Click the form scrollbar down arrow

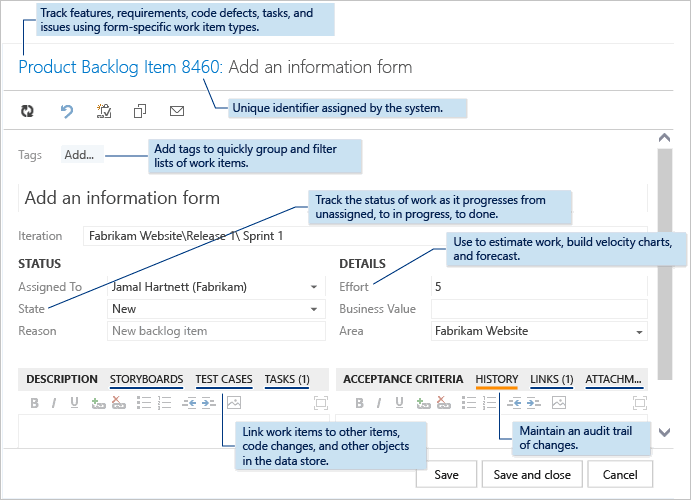[x=665, y=432]
